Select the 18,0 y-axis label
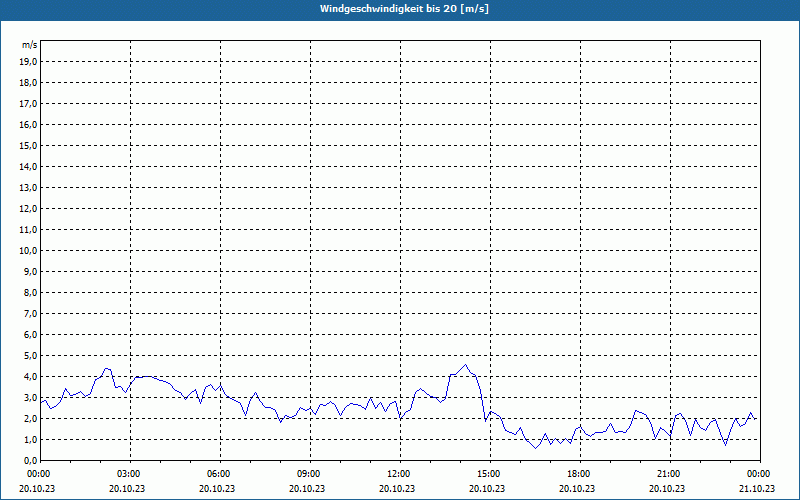 pos(28,83)
